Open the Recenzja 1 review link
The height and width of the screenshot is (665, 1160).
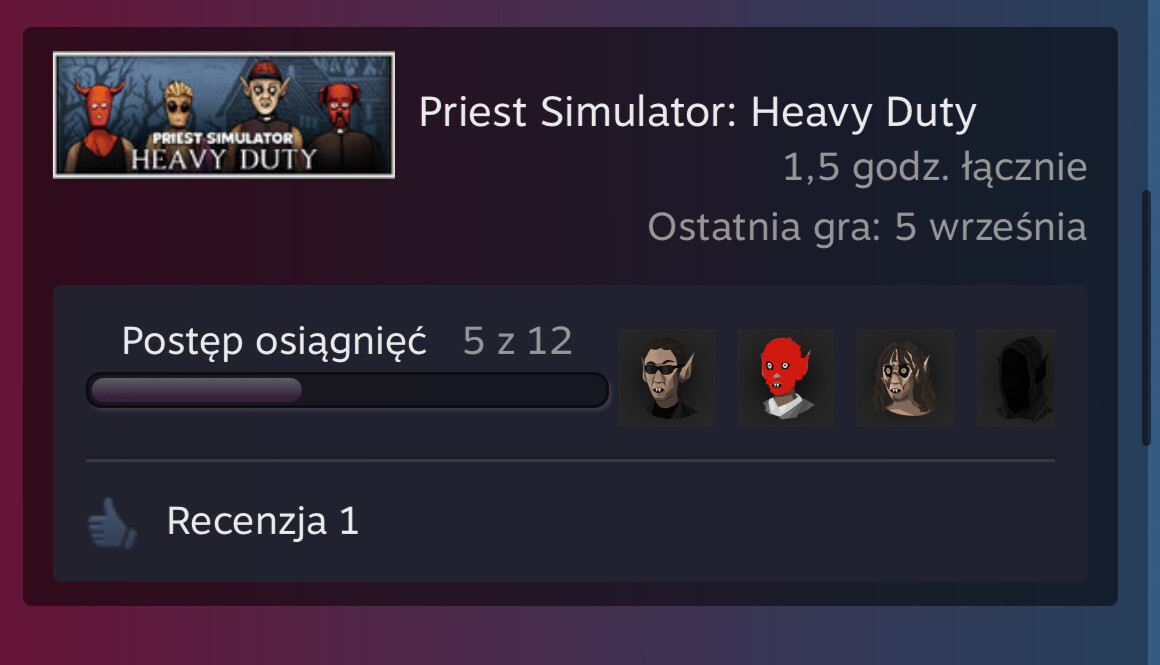[x=263, y=521]
